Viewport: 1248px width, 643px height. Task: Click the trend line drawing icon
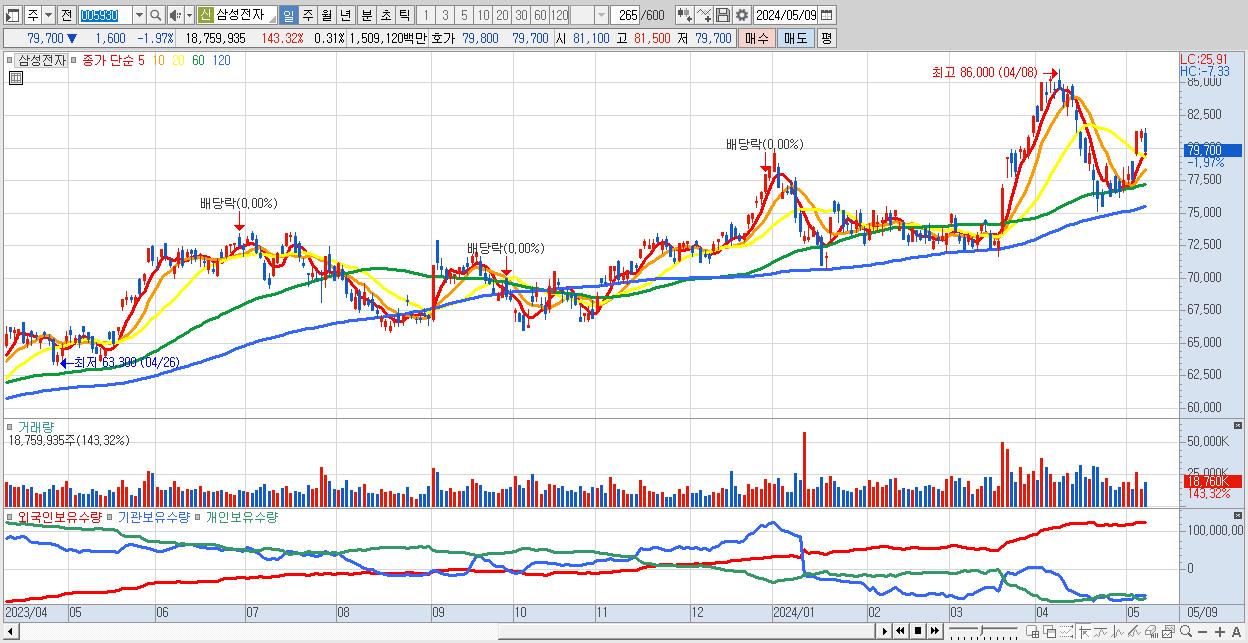(1134, 632)
